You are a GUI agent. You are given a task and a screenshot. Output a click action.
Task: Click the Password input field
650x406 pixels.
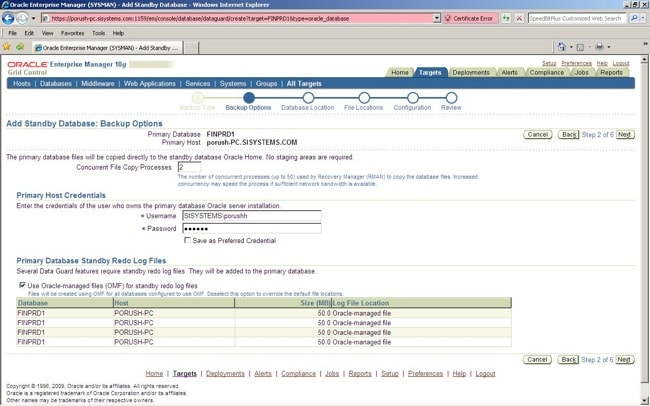(252, 229)
